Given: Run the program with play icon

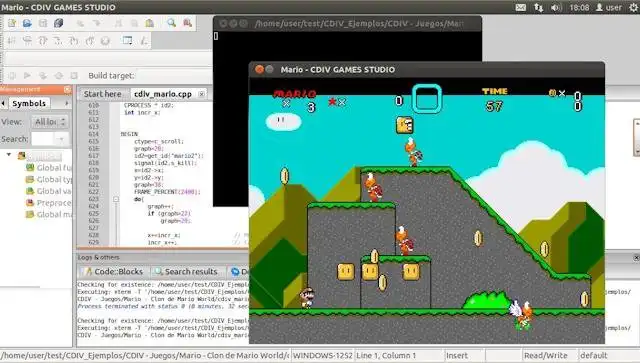Looking at the screenshot, I should [x=27, y=76].
